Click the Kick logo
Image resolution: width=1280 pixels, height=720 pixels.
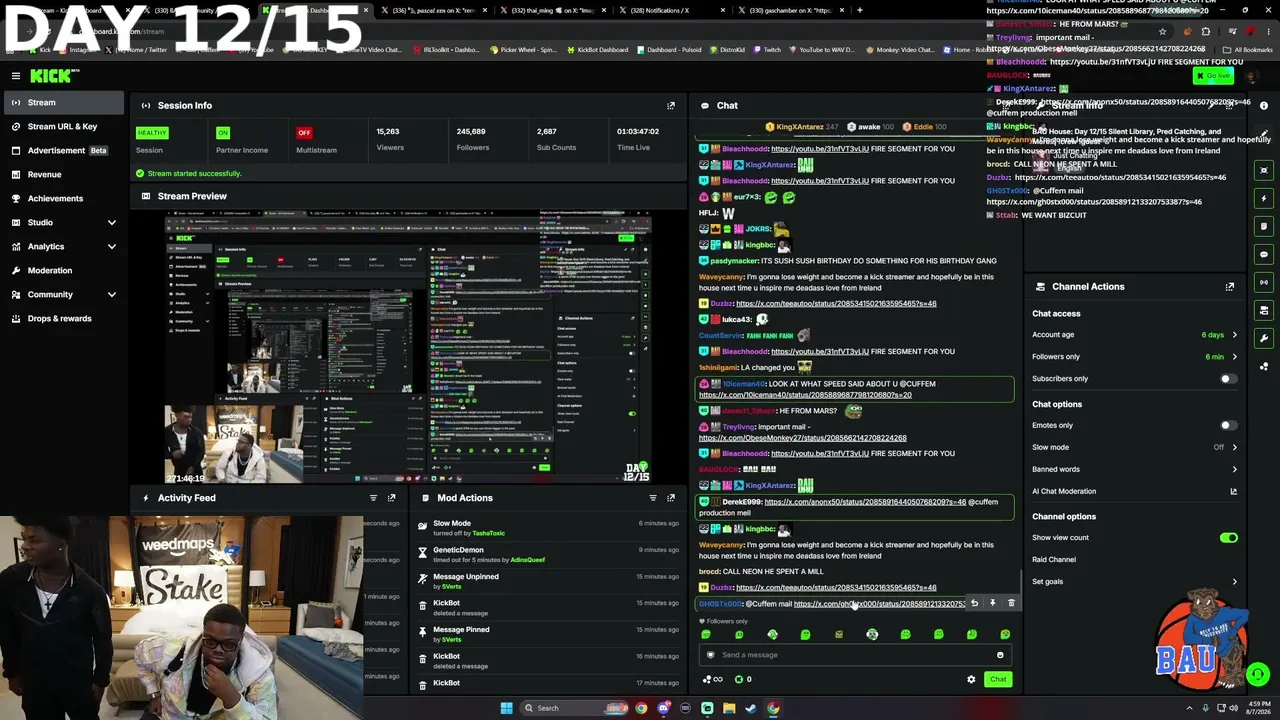click(54, 76)
